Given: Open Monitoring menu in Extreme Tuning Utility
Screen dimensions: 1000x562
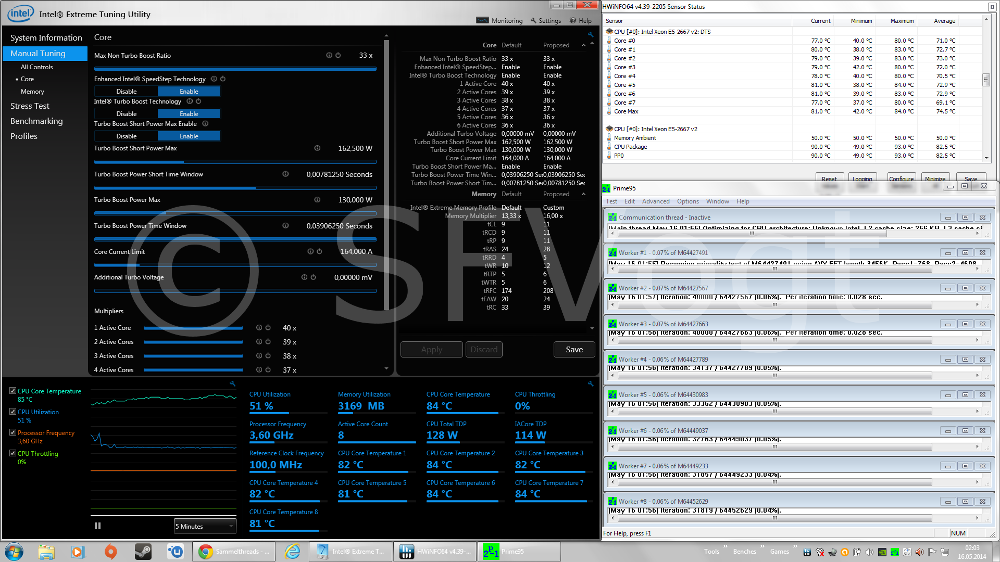Looking at the screenshot, I should (500, 20).
